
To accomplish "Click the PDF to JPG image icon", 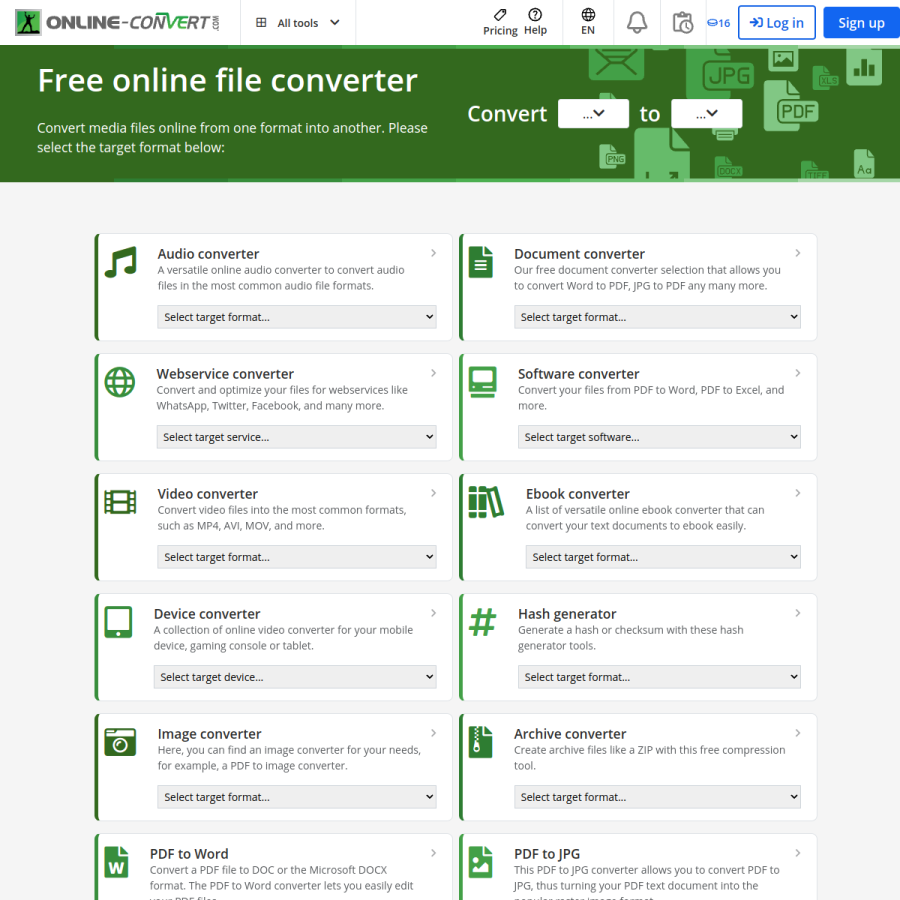I will (x=480, y=862).
